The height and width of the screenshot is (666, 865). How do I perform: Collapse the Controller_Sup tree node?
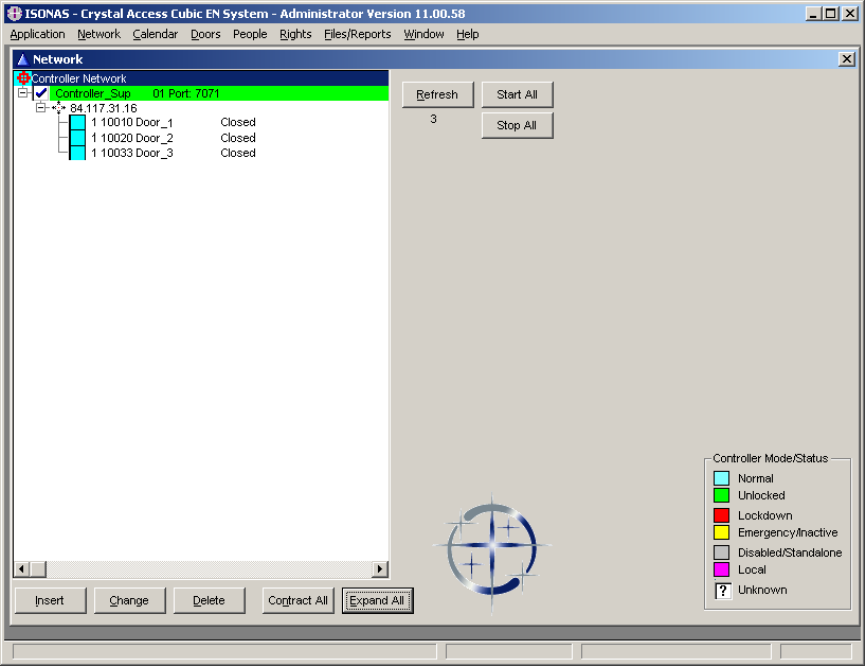pyautogui.click(x=23, y=93)
